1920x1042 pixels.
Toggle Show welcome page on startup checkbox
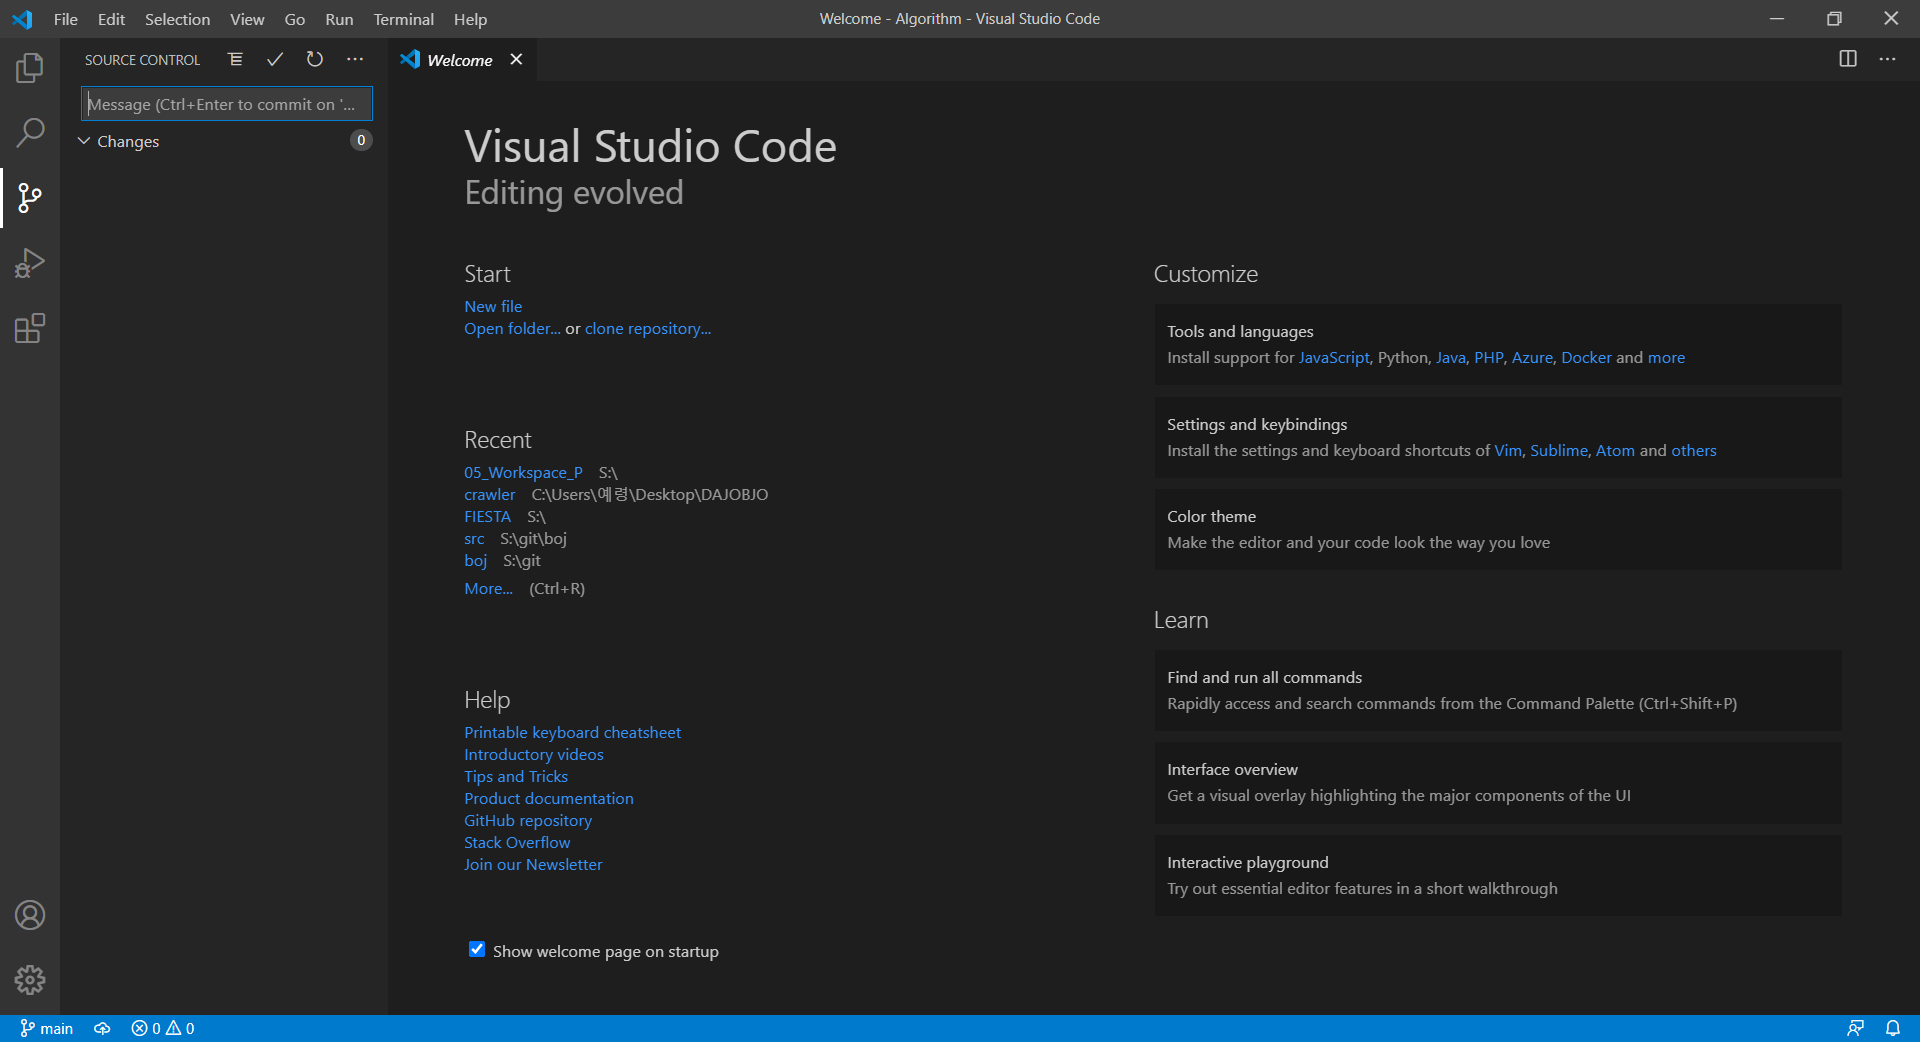(x=477, y=950)
